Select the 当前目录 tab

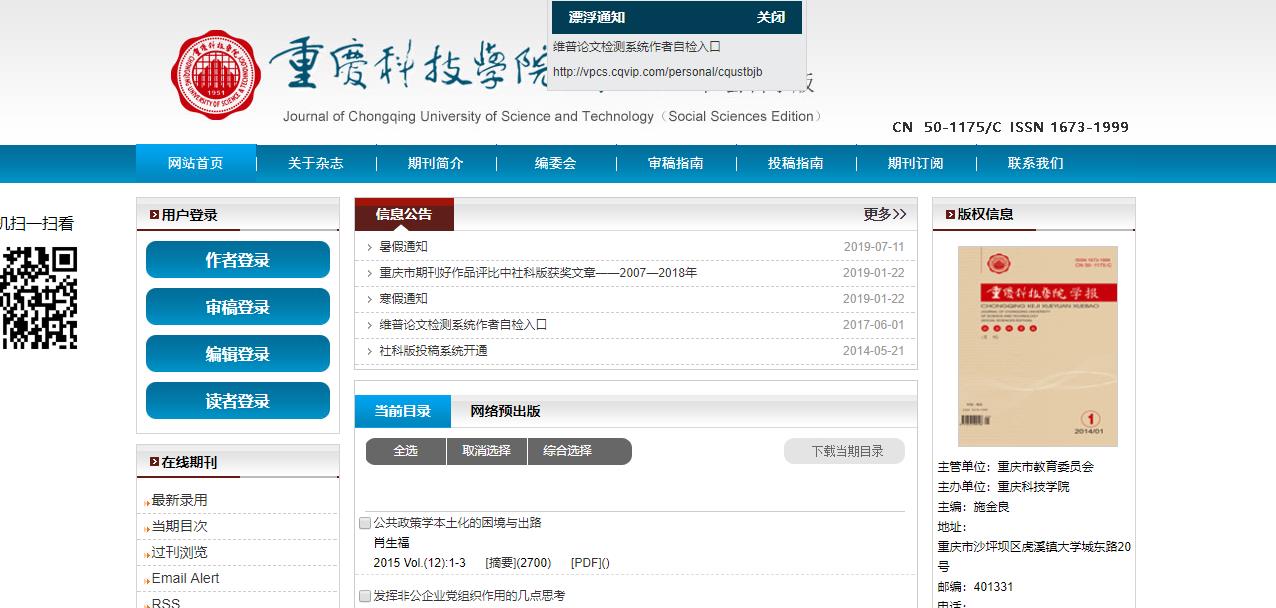pyautogui.click(x=403, y=411)
